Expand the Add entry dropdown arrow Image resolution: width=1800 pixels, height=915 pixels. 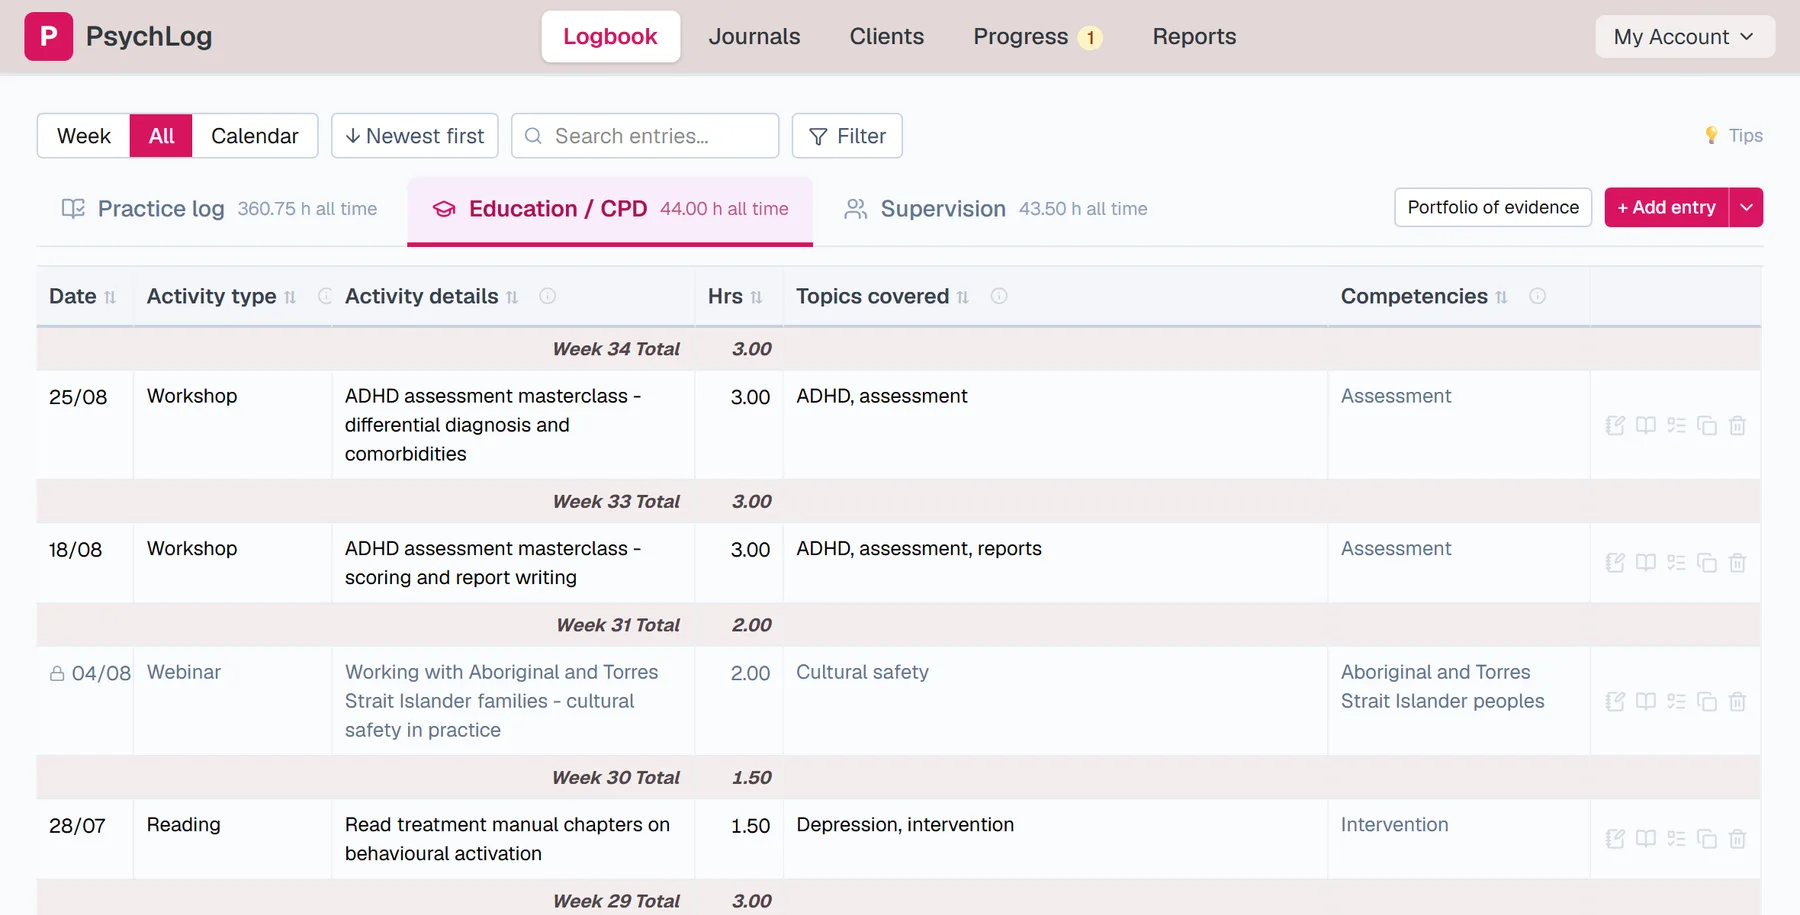tap(1746, 207)
